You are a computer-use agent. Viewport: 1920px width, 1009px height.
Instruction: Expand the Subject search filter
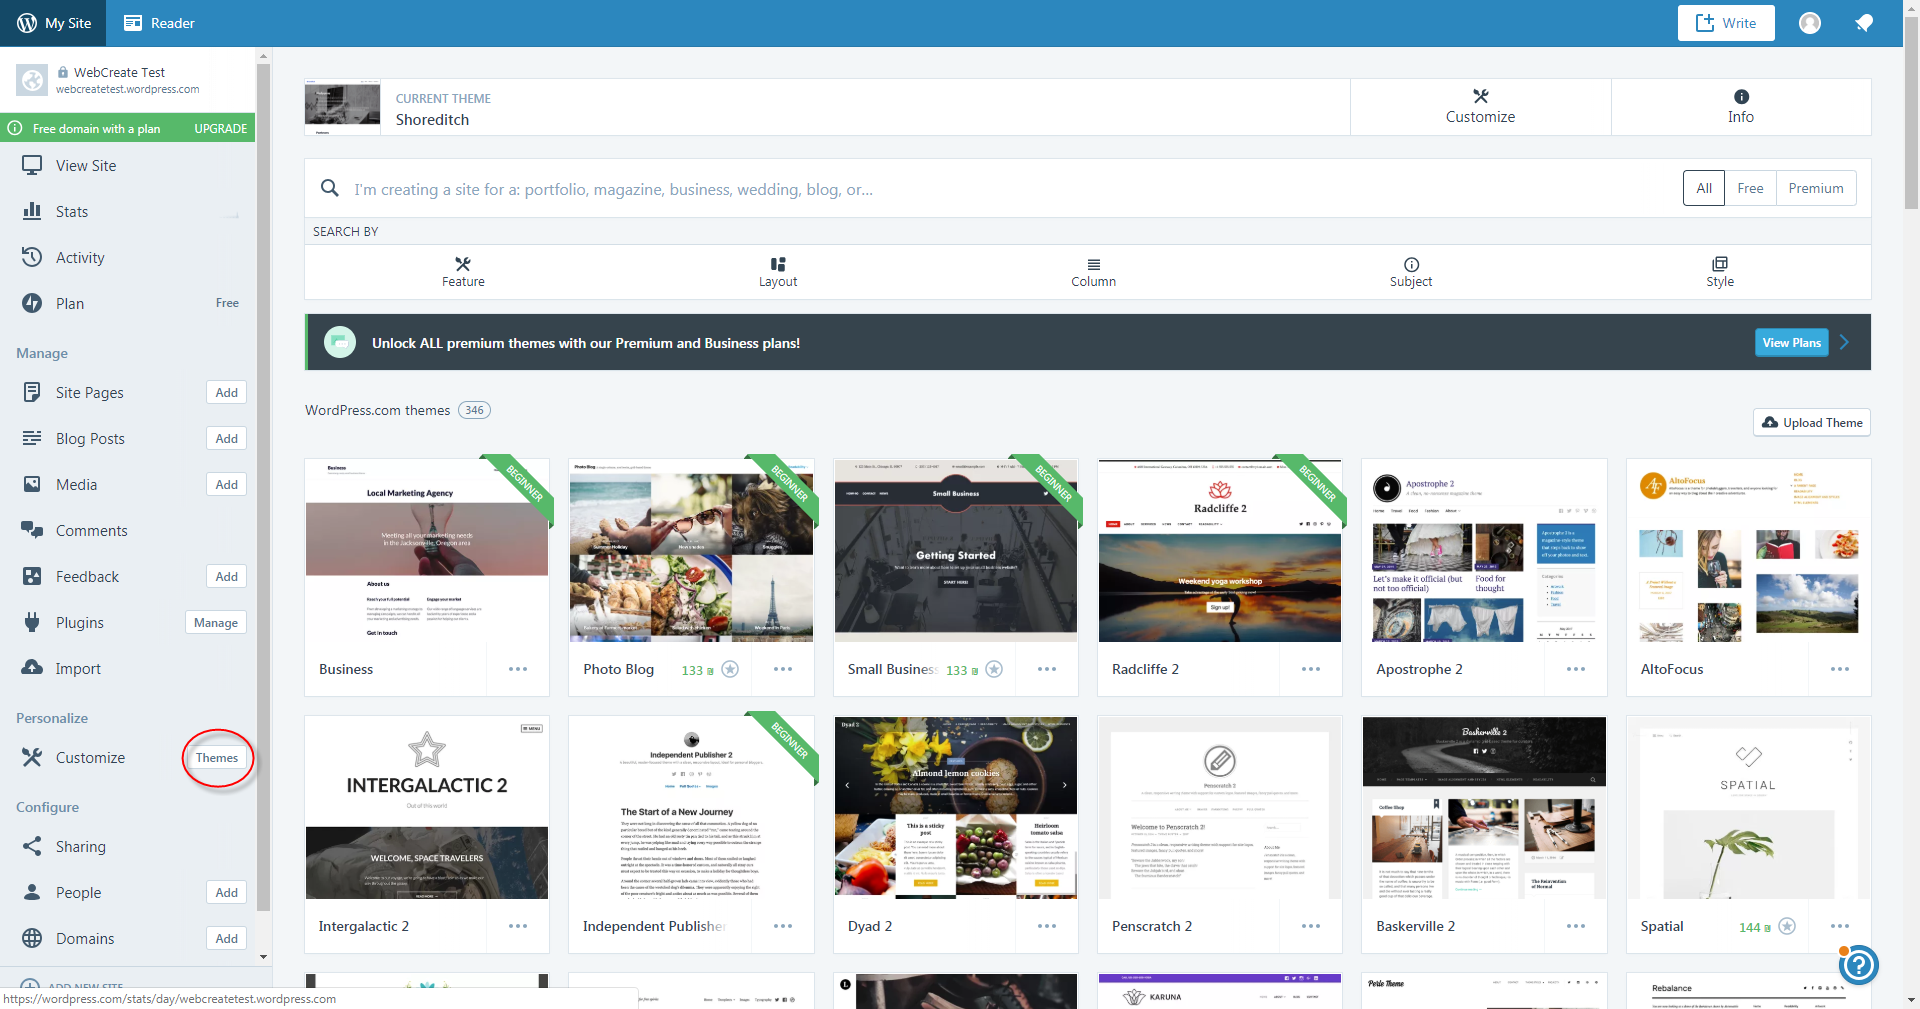coord(1411,272)
